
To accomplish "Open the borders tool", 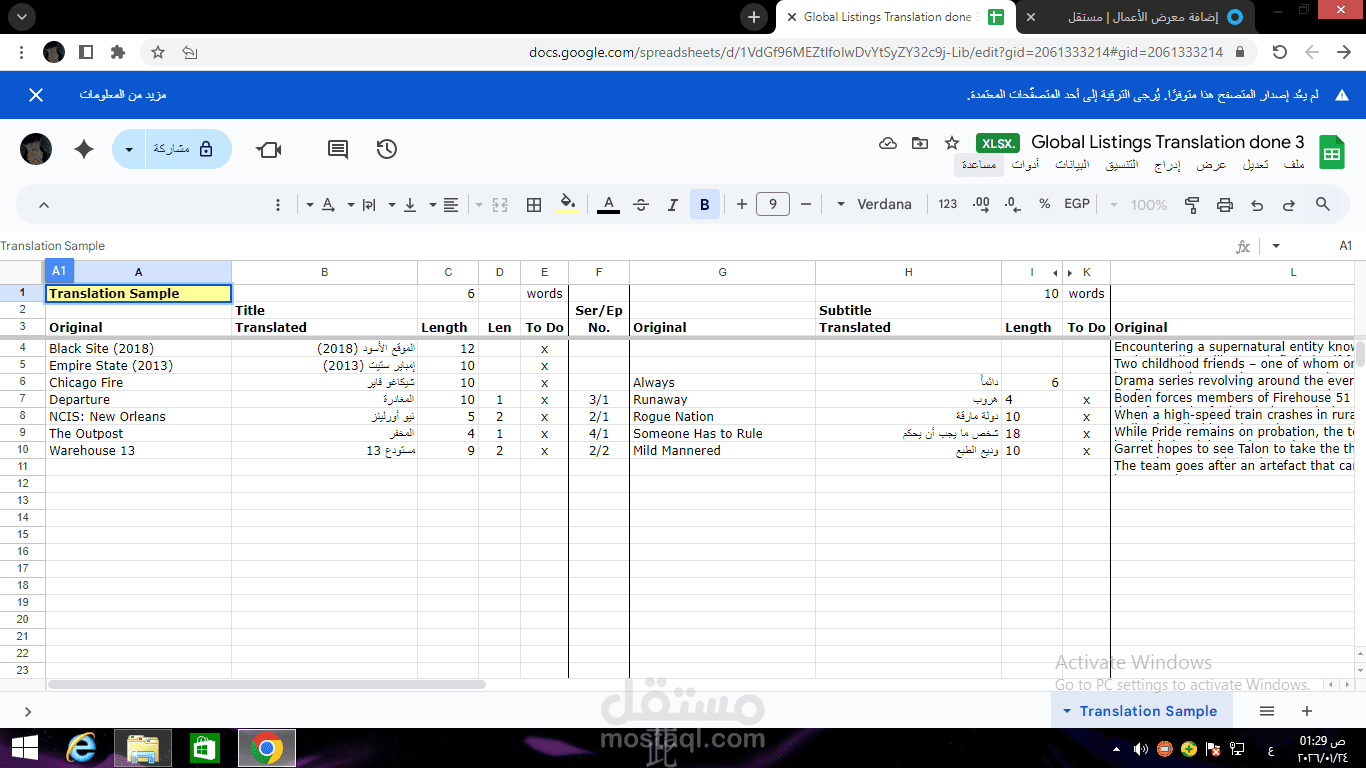I will [534, 204].
